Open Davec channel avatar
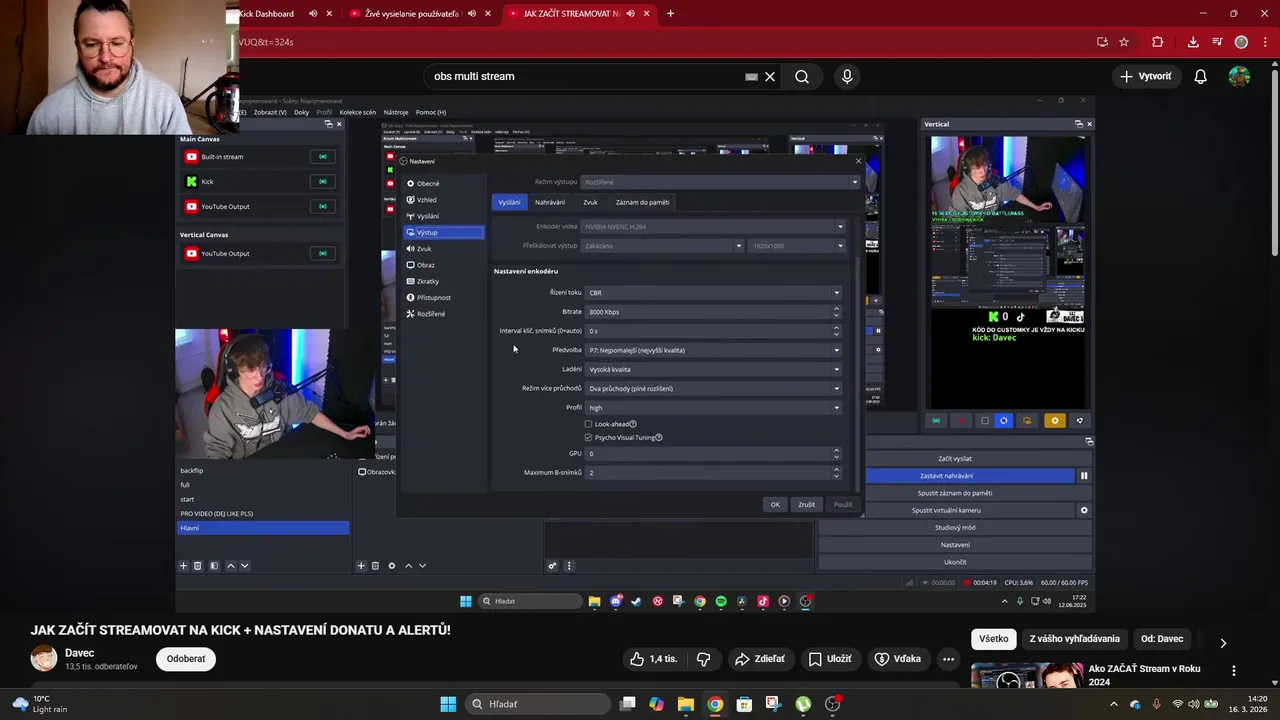 [x=44, y=658]
